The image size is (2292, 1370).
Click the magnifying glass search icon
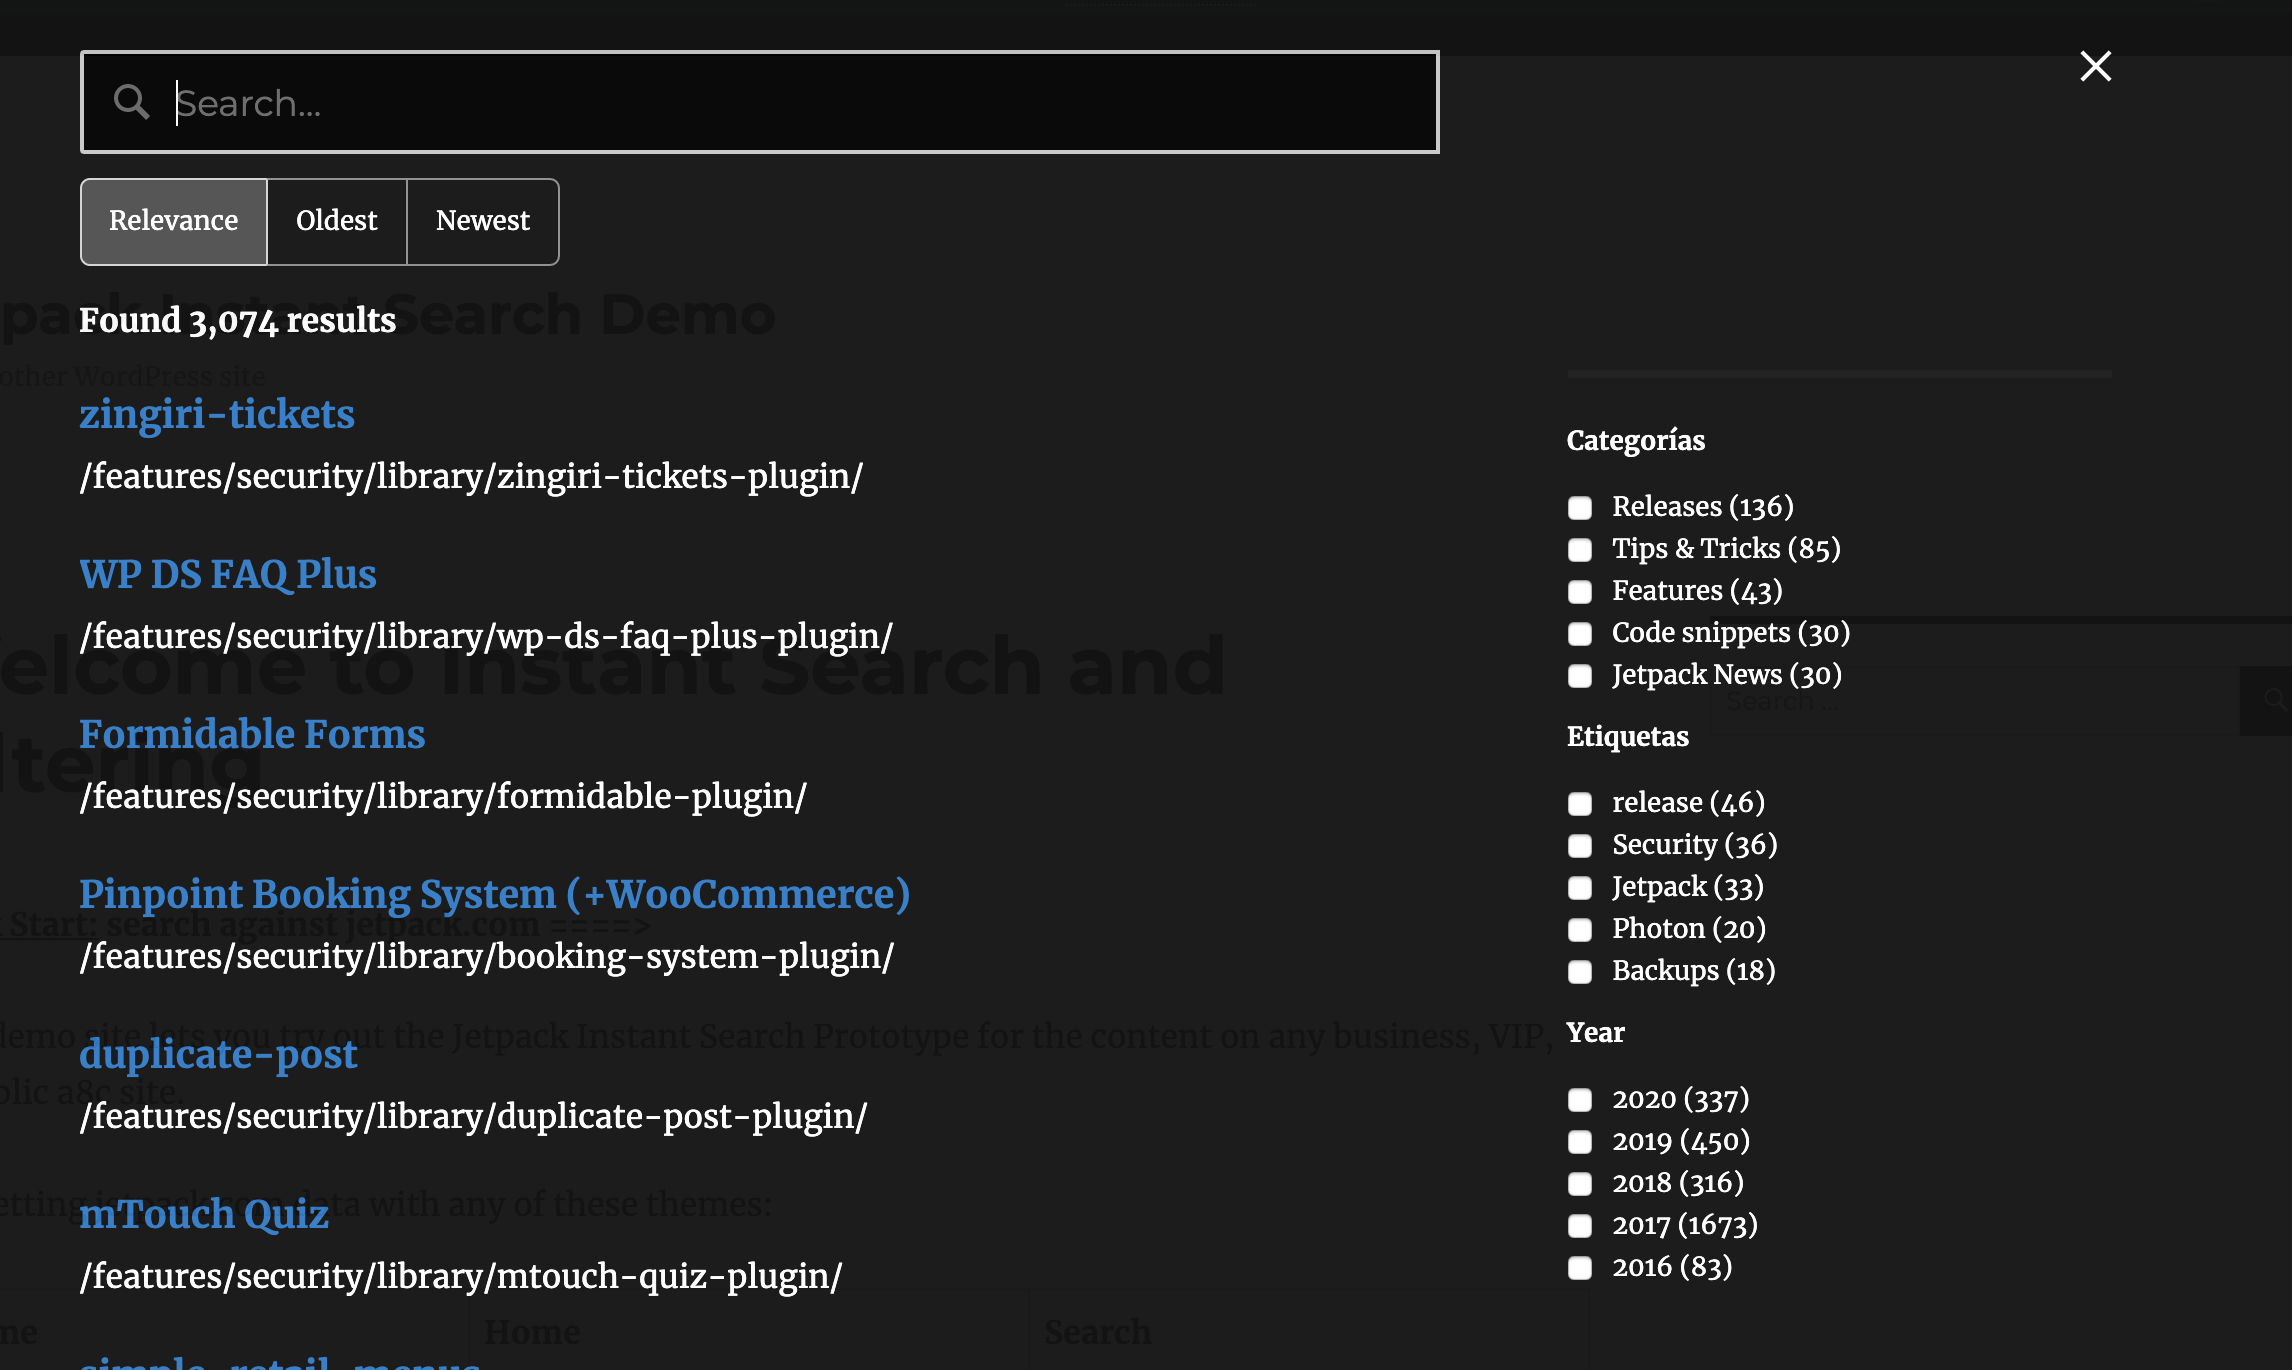(x=133, y=101)
